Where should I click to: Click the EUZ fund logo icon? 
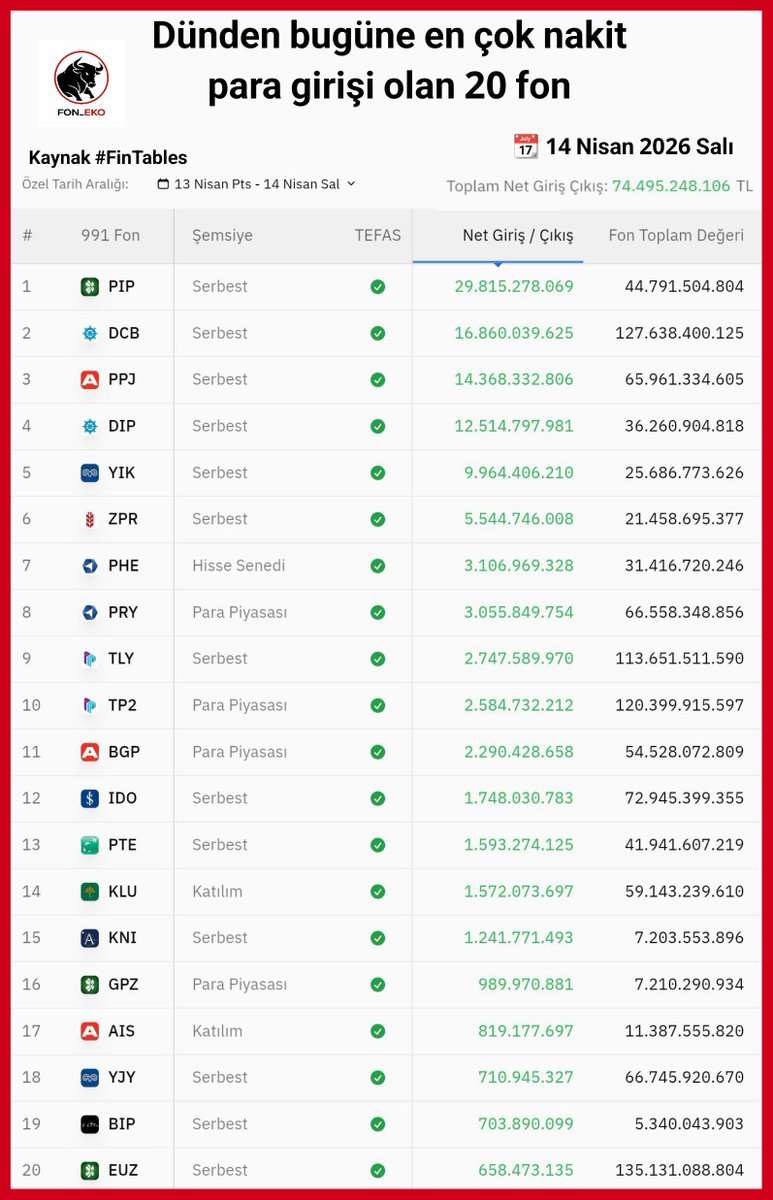[x=90, y=1170]
